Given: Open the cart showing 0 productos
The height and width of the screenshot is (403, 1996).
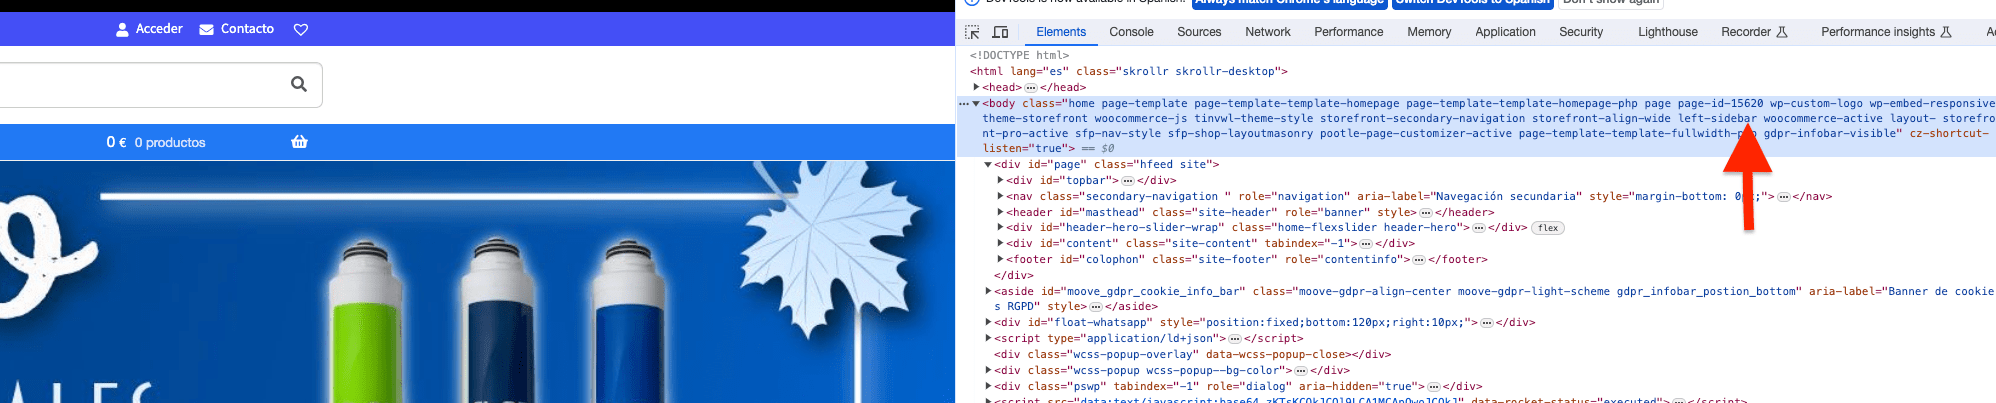Looking at the screenshot, I should (x=156, y=142).
